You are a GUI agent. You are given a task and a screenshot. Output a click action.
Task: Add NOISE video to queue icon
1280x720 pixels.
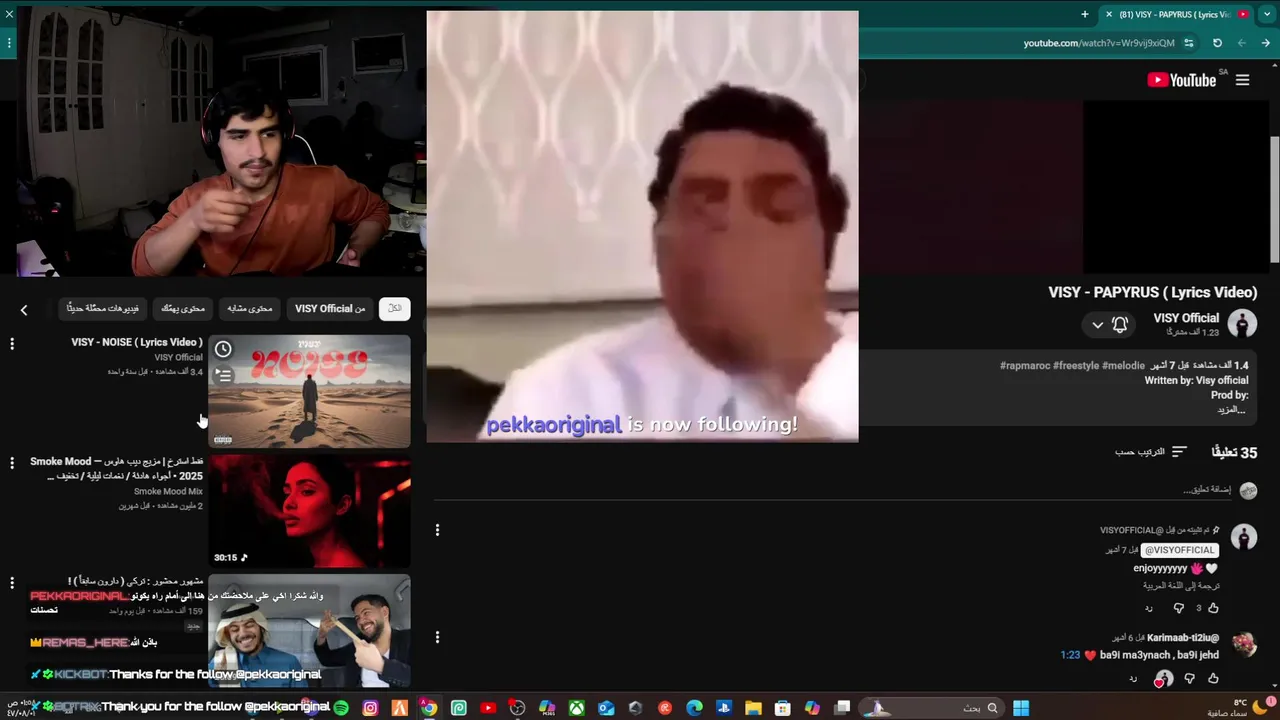[223, 375]
